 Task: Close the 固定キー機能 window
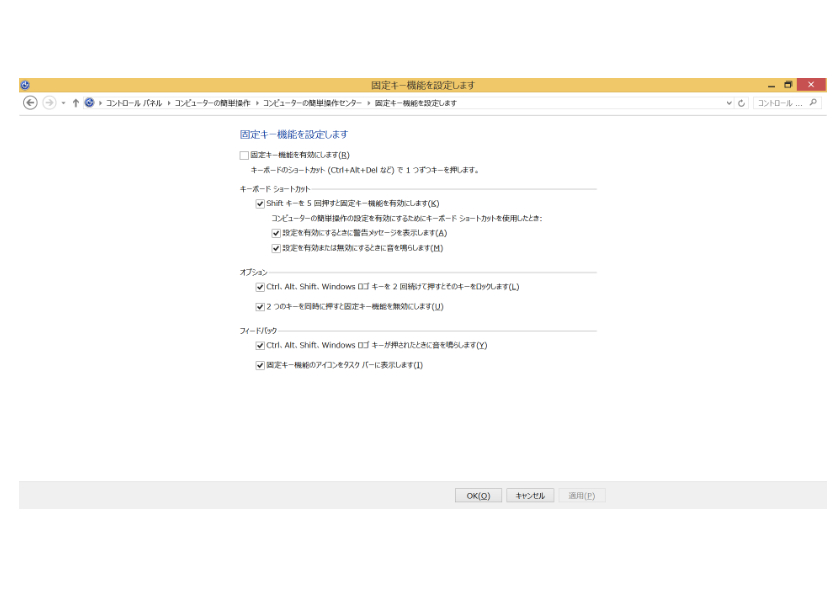coord(811,85)
